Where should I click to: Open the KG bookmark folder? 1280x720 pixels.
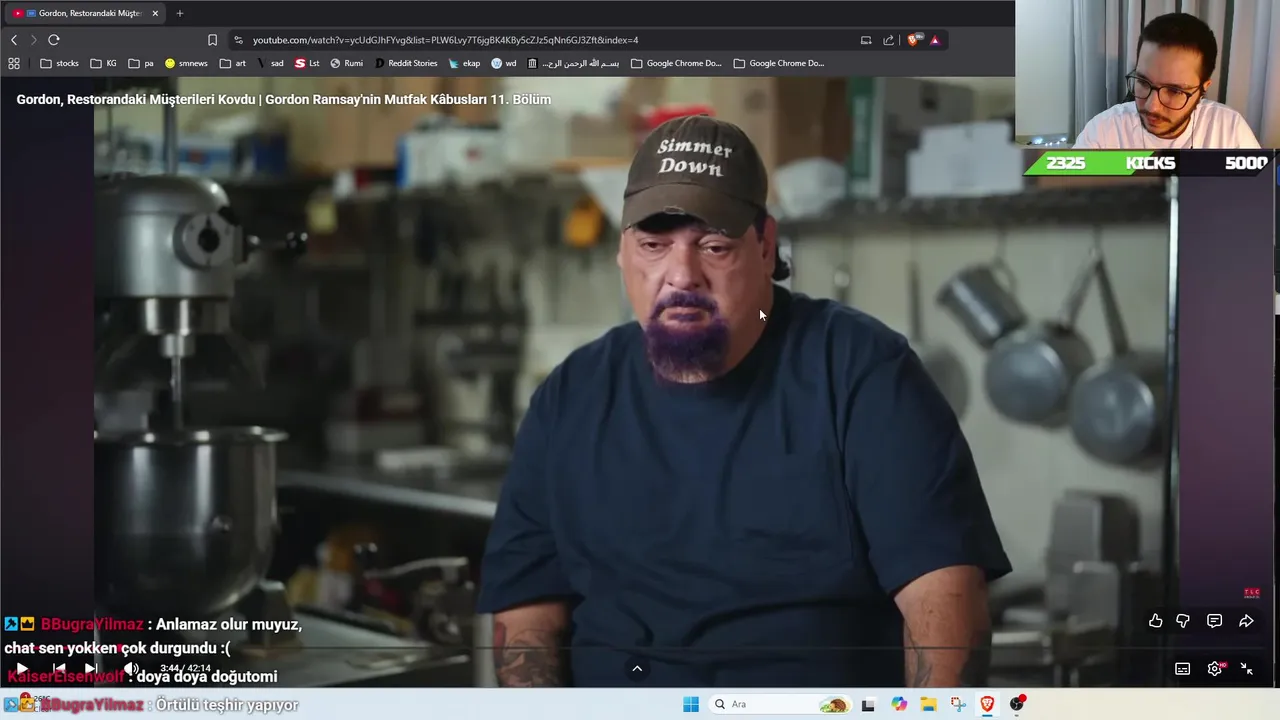[x=103, y=63]
